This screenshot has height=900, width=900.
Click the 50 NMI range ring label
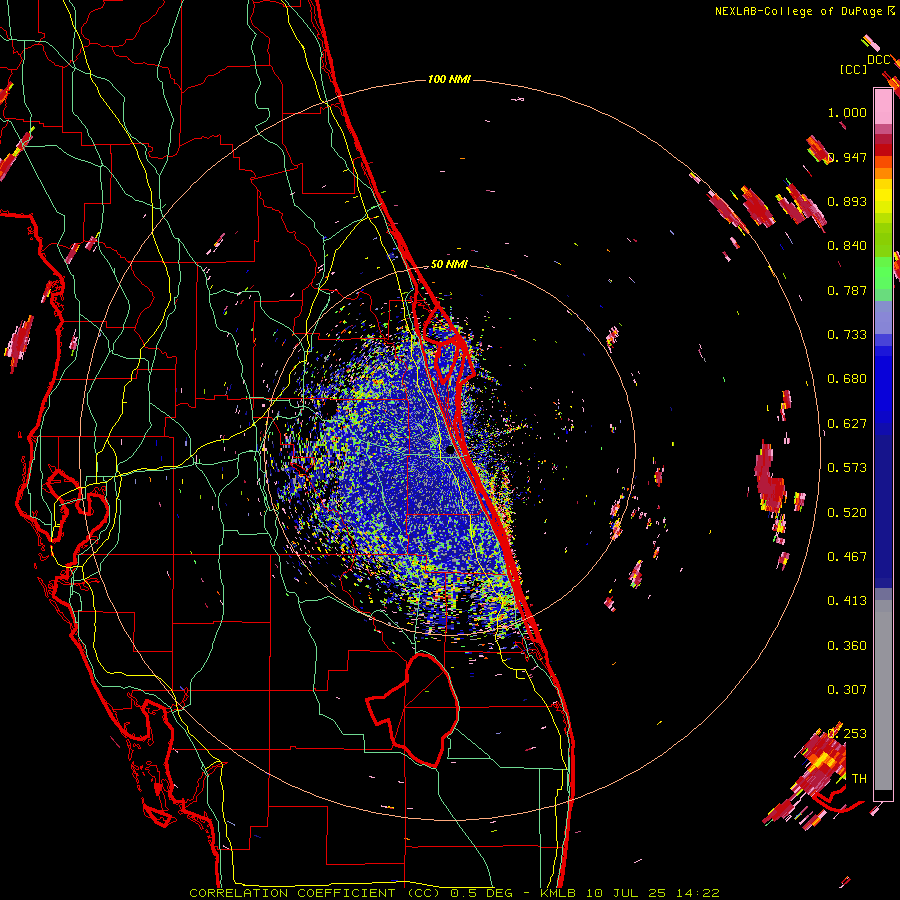click(449, 265)
